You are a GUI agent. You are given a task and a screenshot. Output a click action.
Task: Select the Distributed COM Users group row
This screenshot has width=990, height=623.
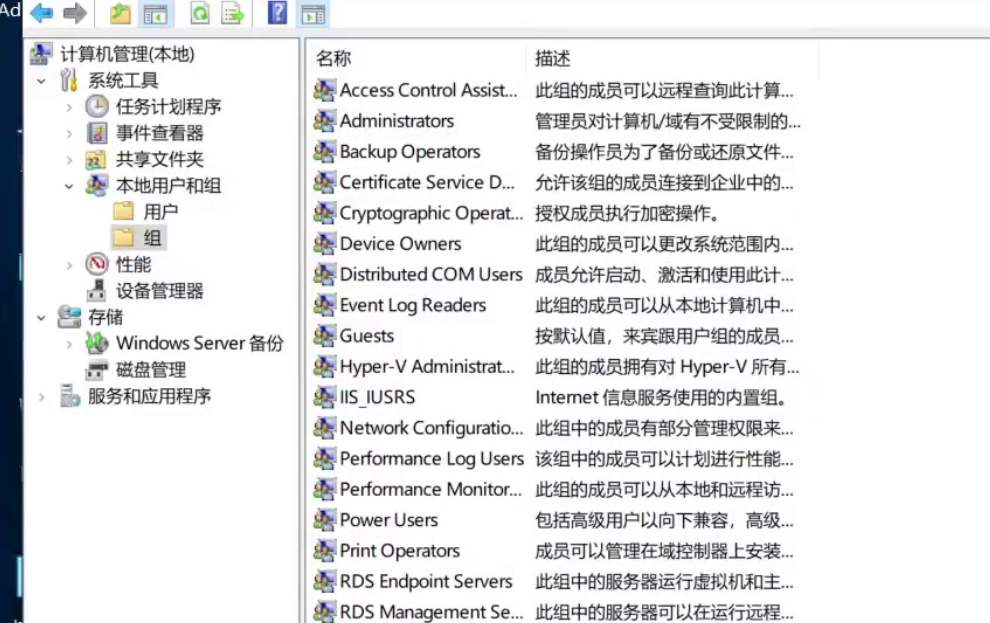click(431, 275)
